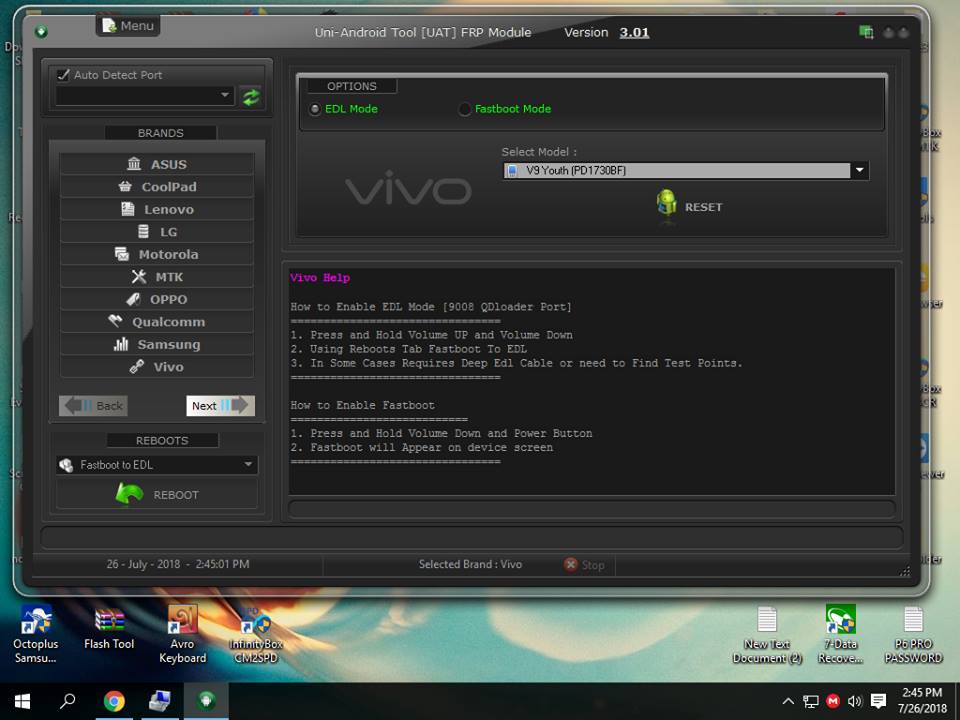
Task: Click the LG database icon
Action: [143, 231]
